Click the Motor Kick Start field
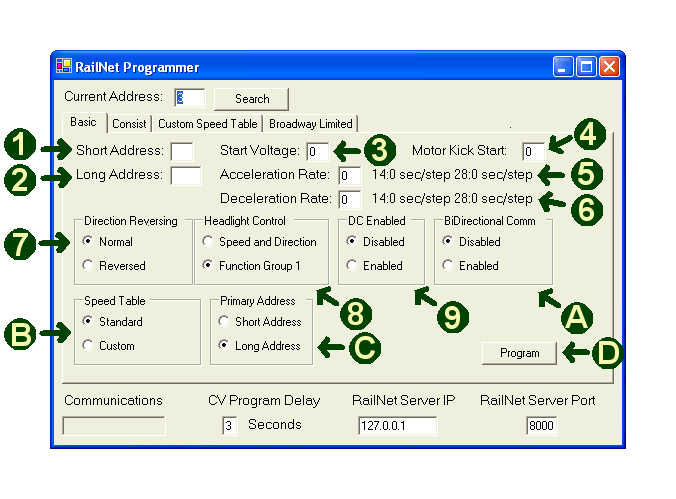The width and height of the screenshot is (676, 499). coord(533,151)
